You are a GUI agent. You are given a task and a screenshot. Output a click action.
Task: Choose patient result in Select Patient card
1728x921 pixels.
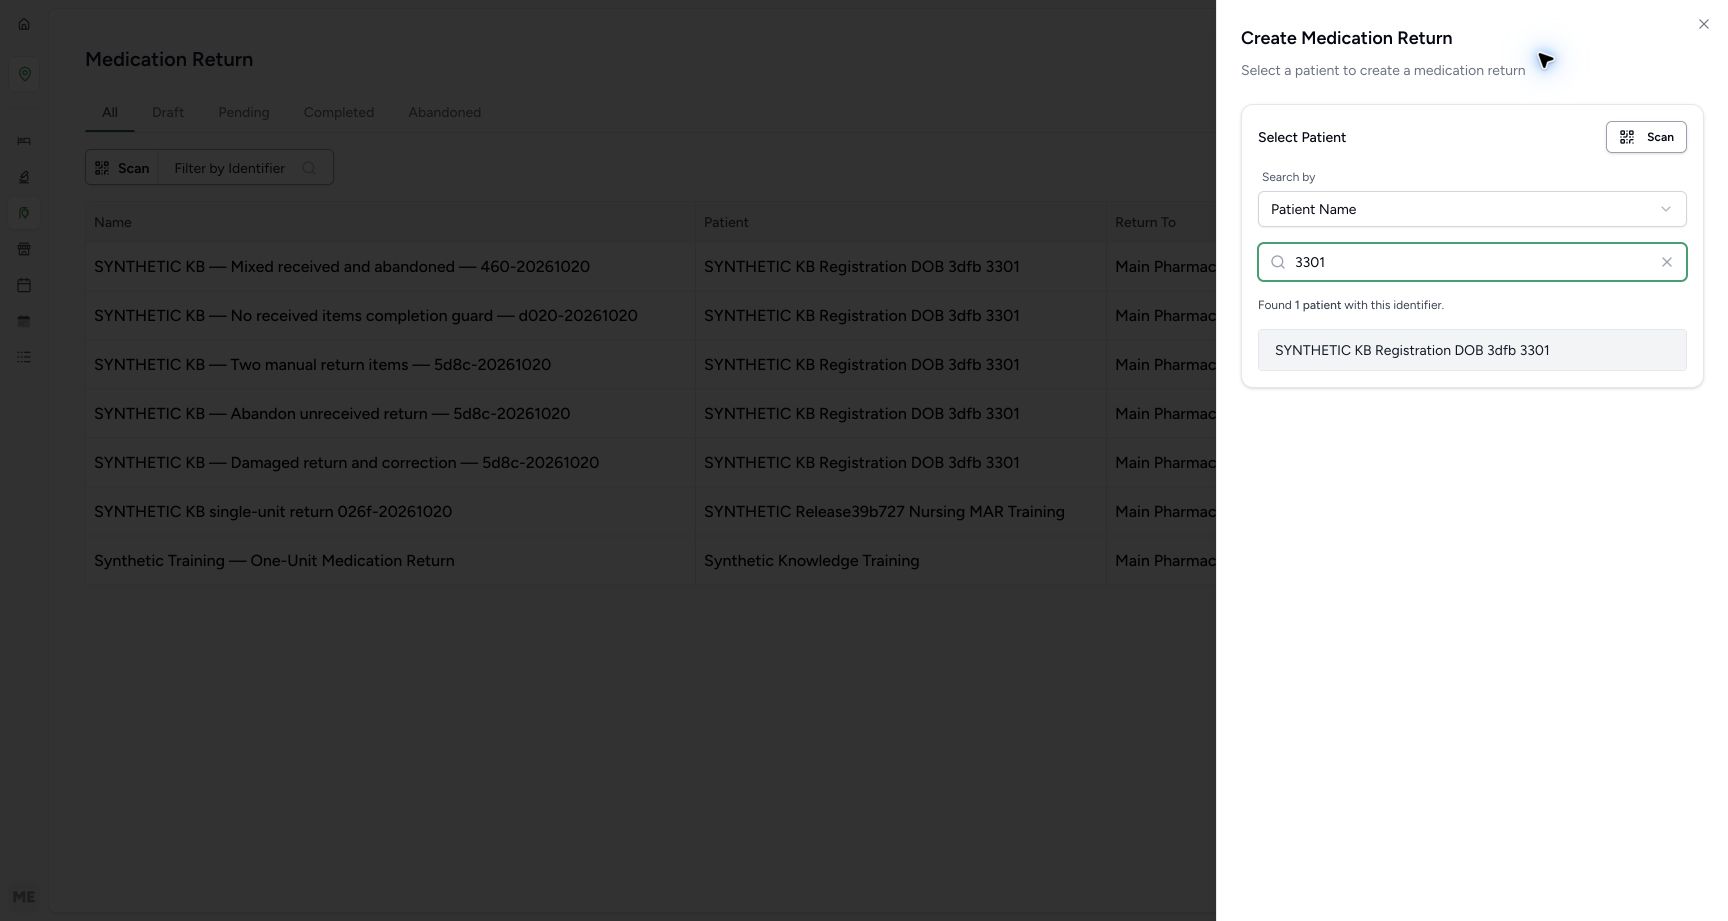(x=1472, y=350)
